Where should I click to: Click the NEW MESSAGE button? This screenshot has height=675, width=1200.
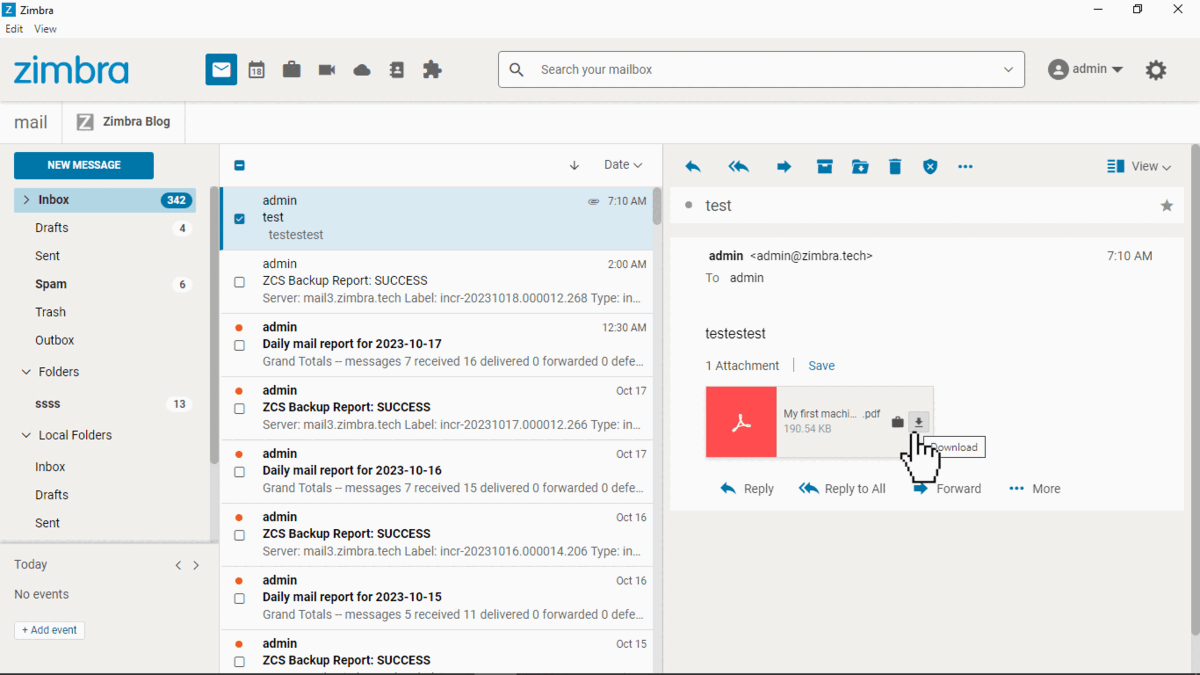83,165
